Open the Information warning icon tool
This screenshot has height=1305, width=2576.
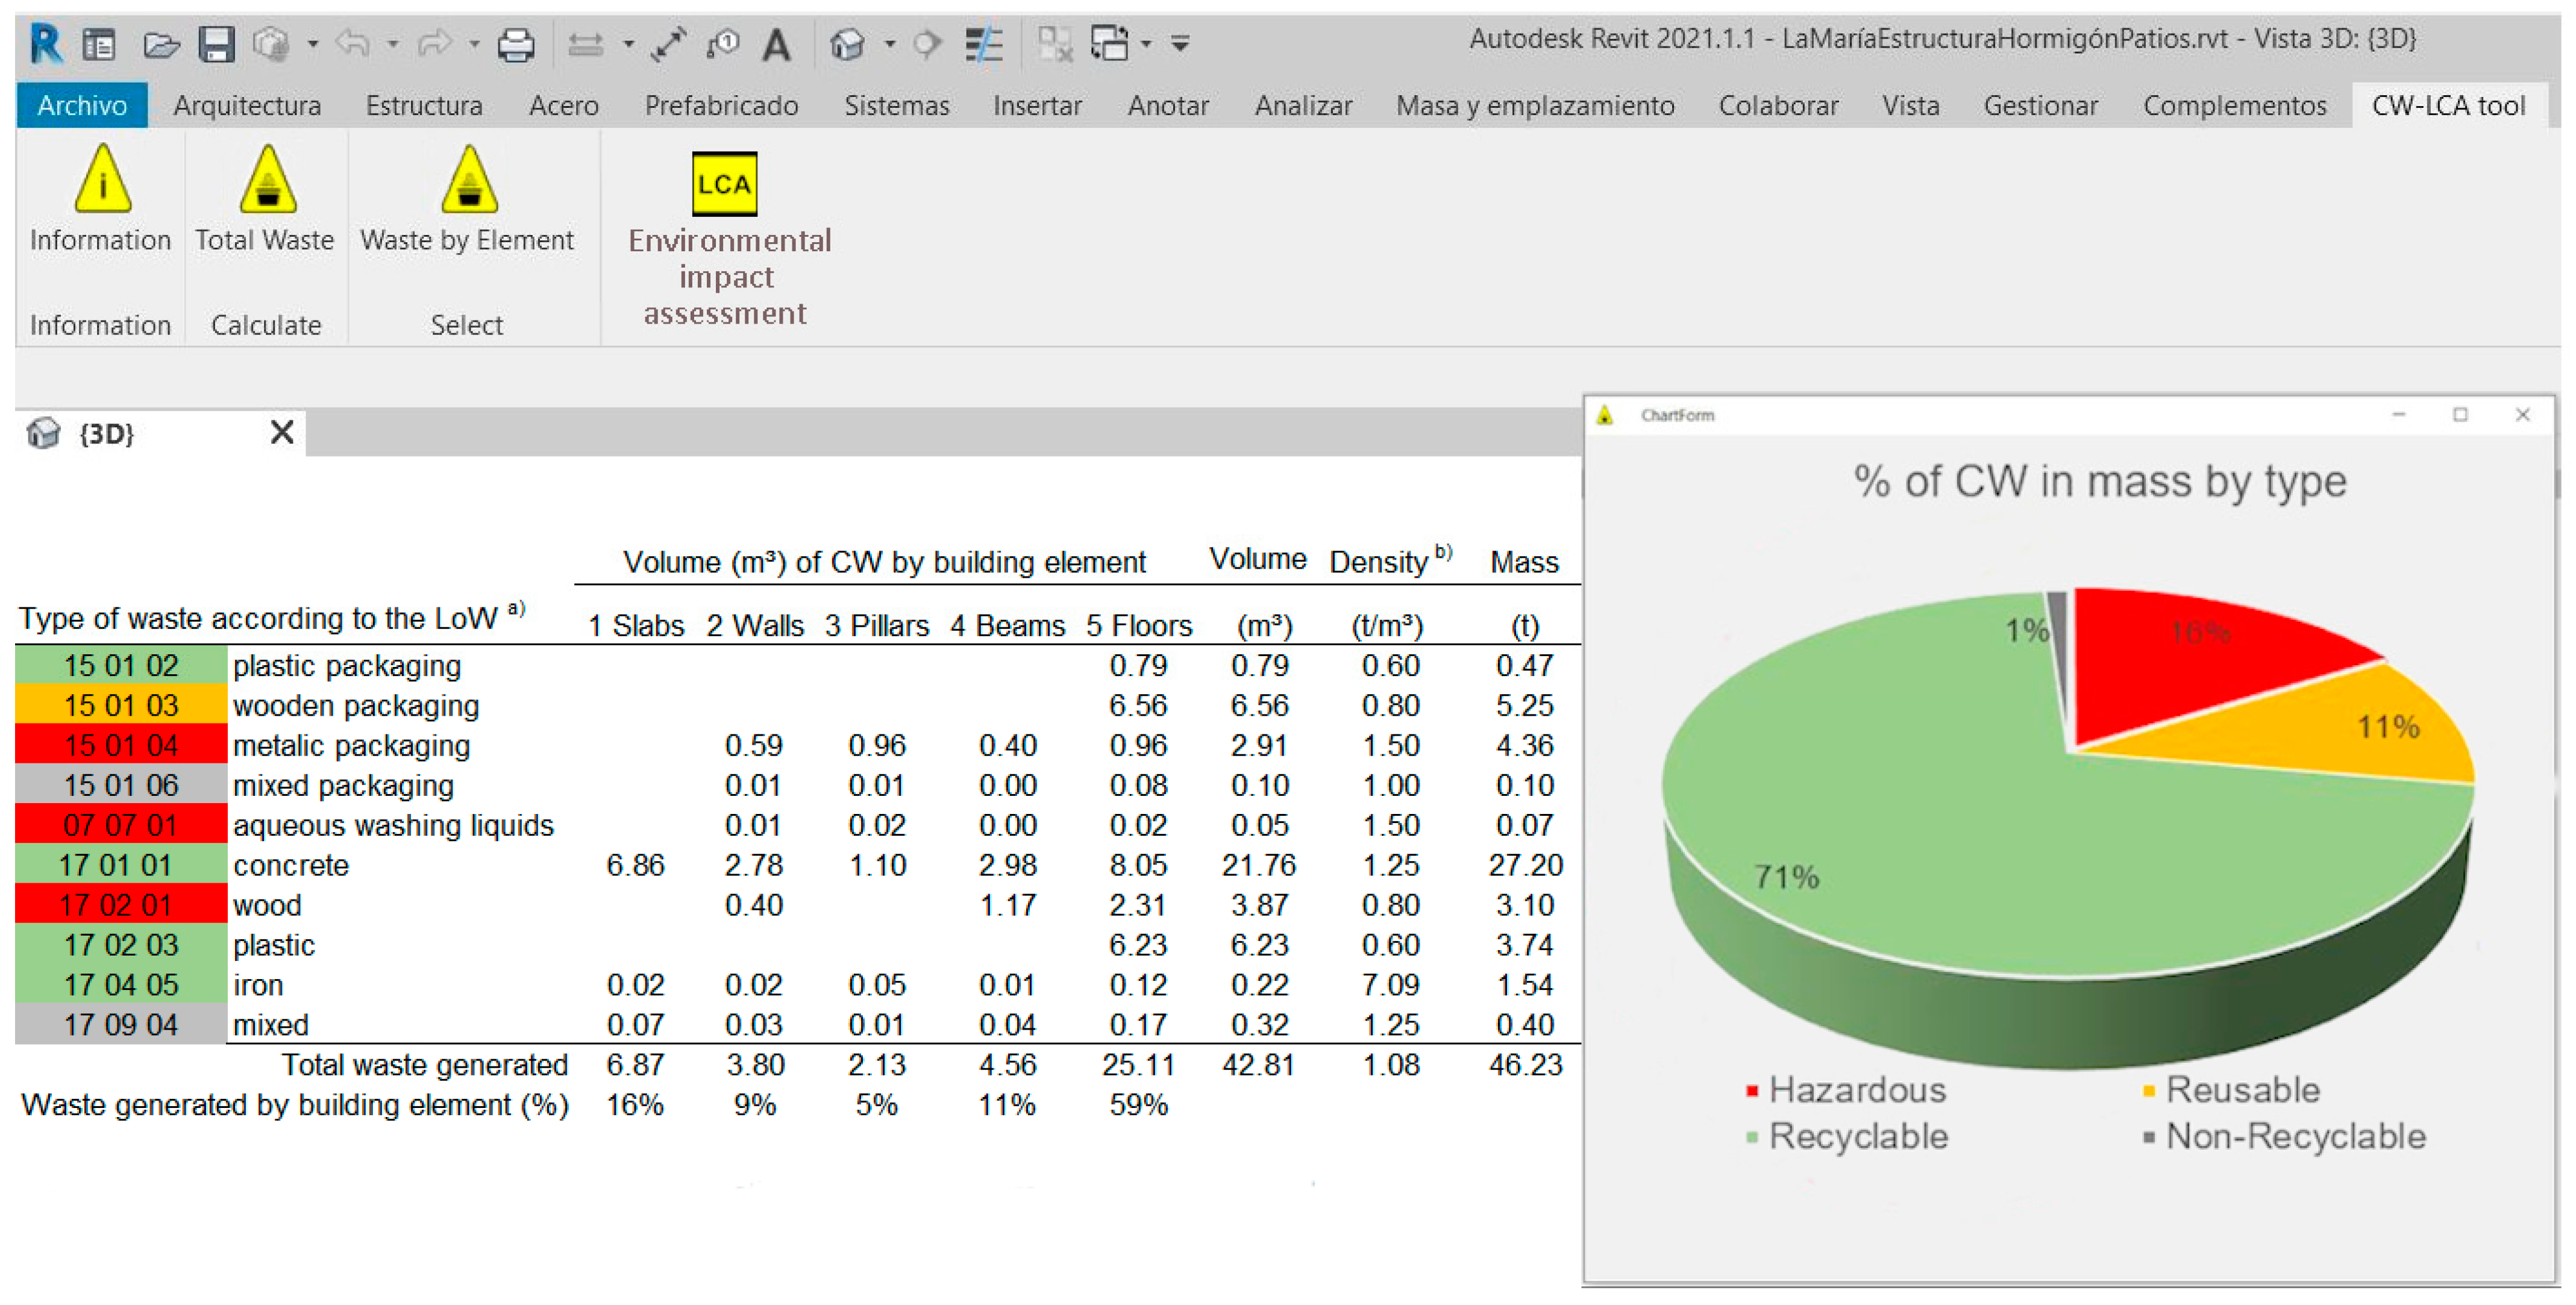[102, 181]
